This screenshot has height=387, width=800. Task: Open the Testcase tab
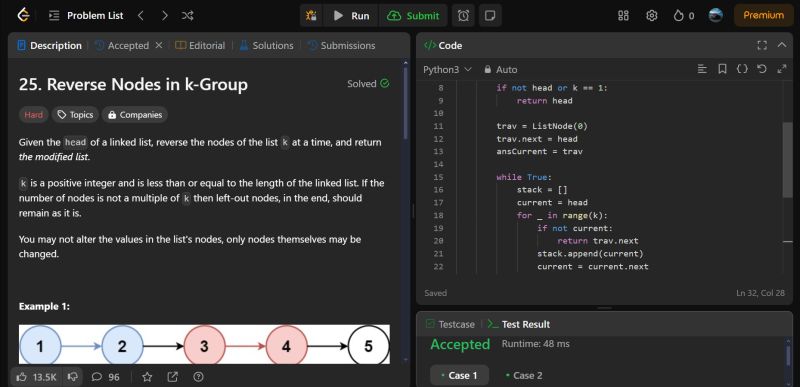tap(450, 324)
